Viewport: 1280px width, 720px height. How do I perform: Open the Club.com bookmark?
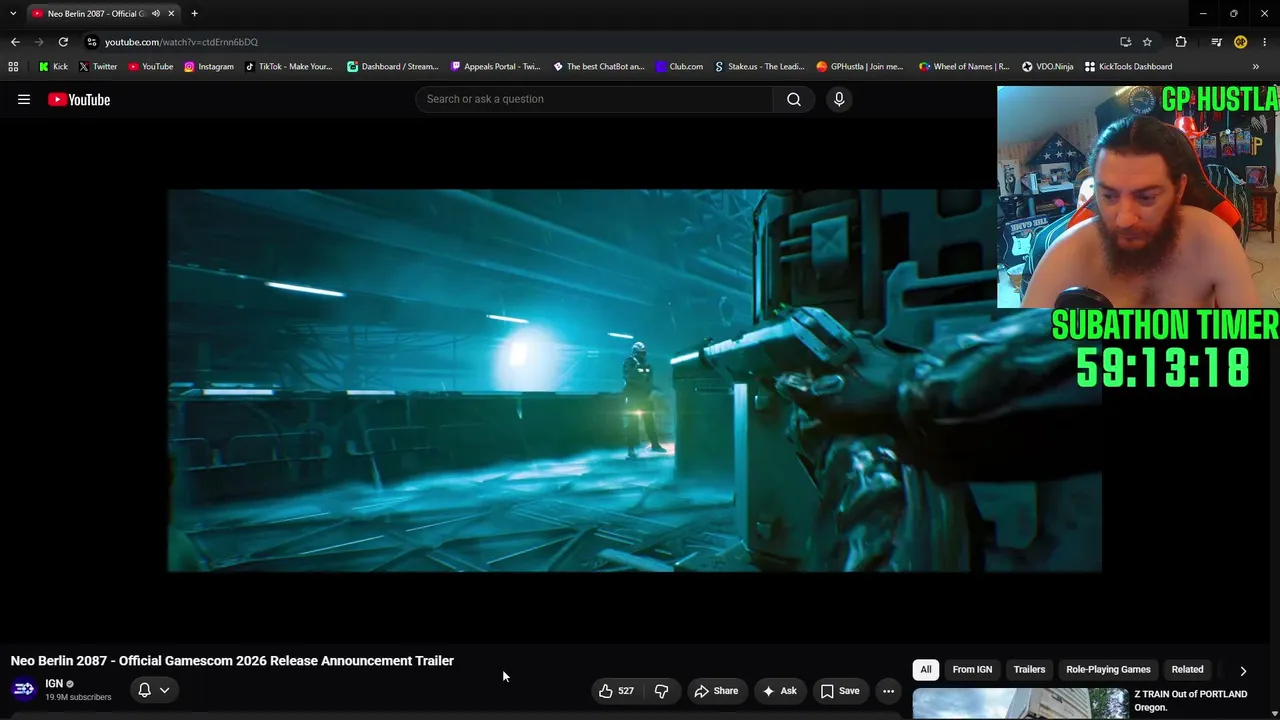[x=679, y=67]
